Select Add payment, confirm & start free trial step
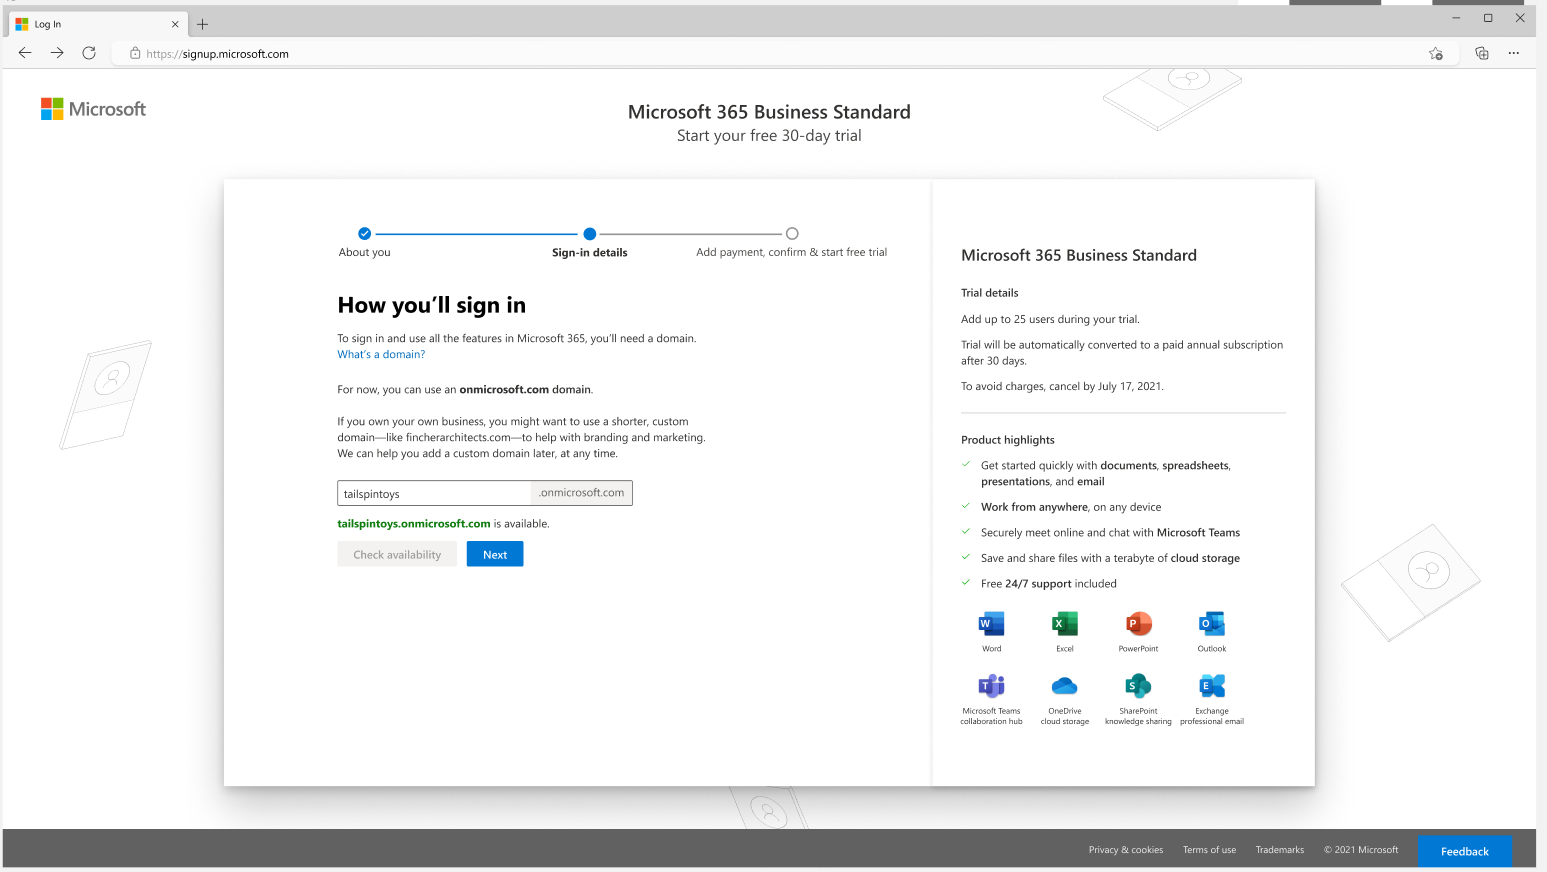The image size is (1547, 872). 792,243
